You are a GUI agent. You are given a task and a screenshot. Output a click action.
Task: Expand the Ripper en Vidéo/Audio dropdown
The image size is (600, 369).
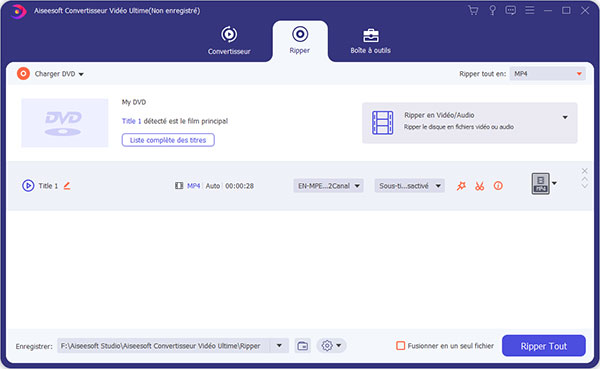pos(565,118)
